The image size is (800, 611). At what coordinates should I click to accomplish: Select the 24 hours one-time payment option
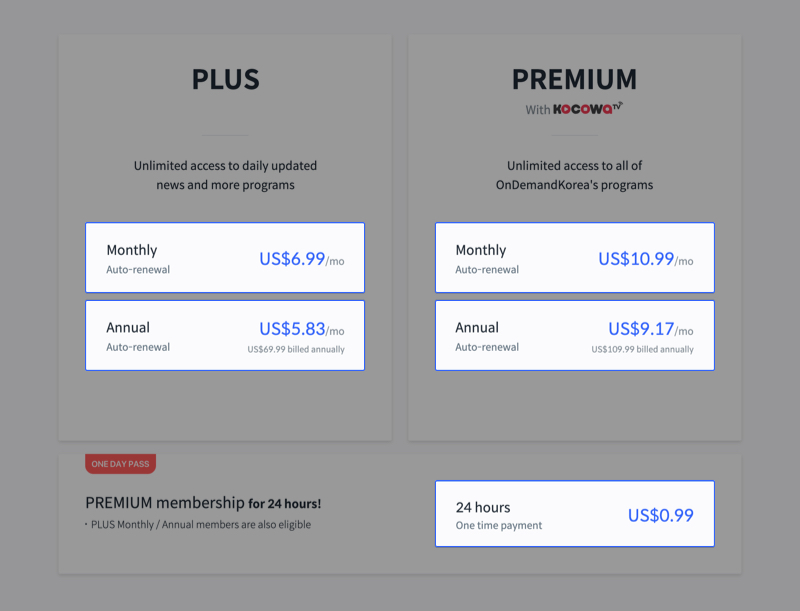point(574,514)
